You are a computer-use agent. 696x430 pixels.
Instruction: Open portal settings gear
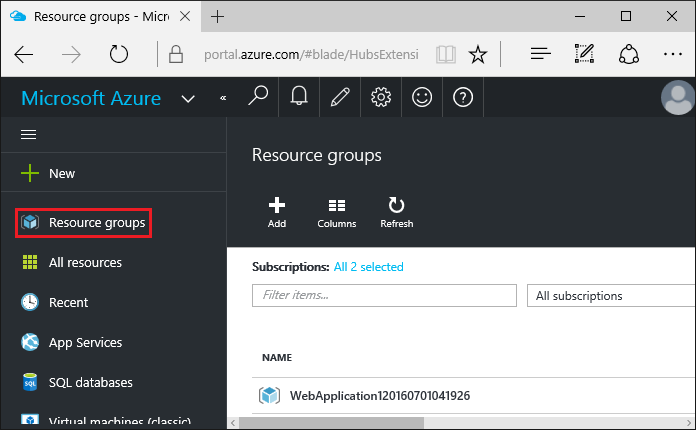381,97
